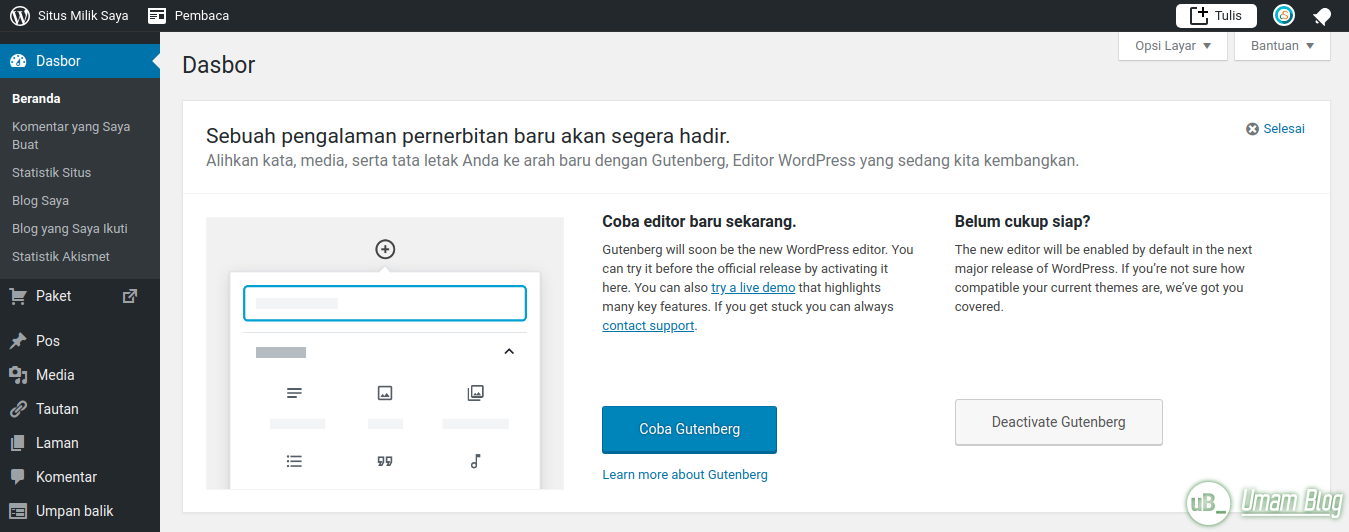Open Statistik Situs submenu item
Image resolution: width=1349 pixels, height=532 pixels.
[x=51, y=173]
